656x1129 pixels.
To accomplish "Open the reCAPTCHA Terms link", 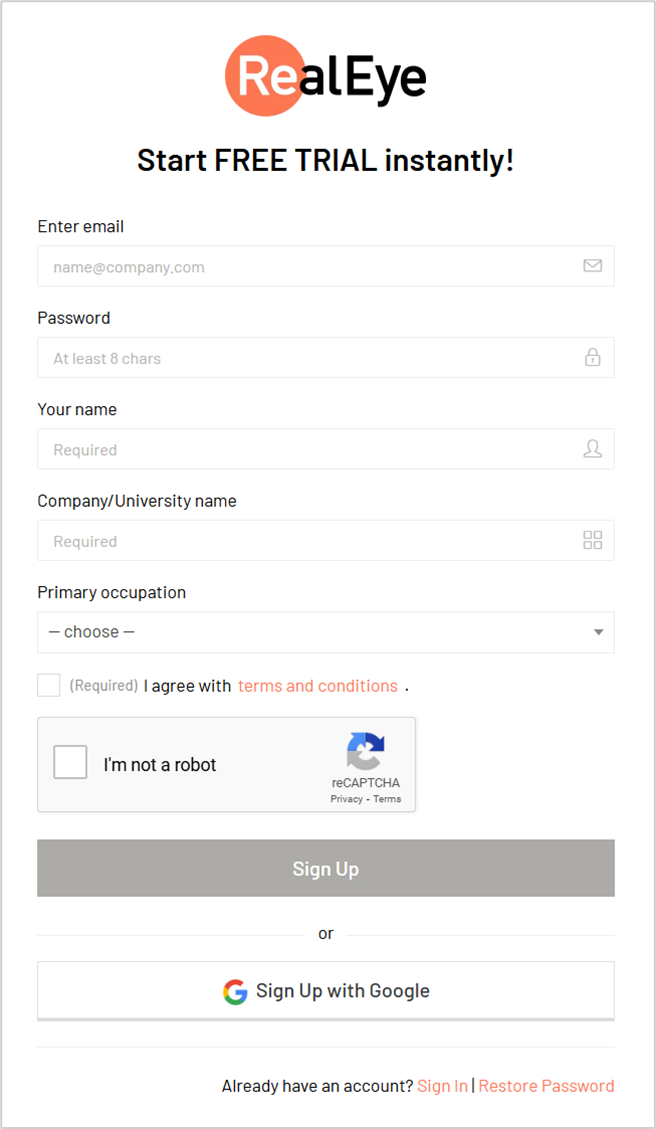I will click(387, 799).
